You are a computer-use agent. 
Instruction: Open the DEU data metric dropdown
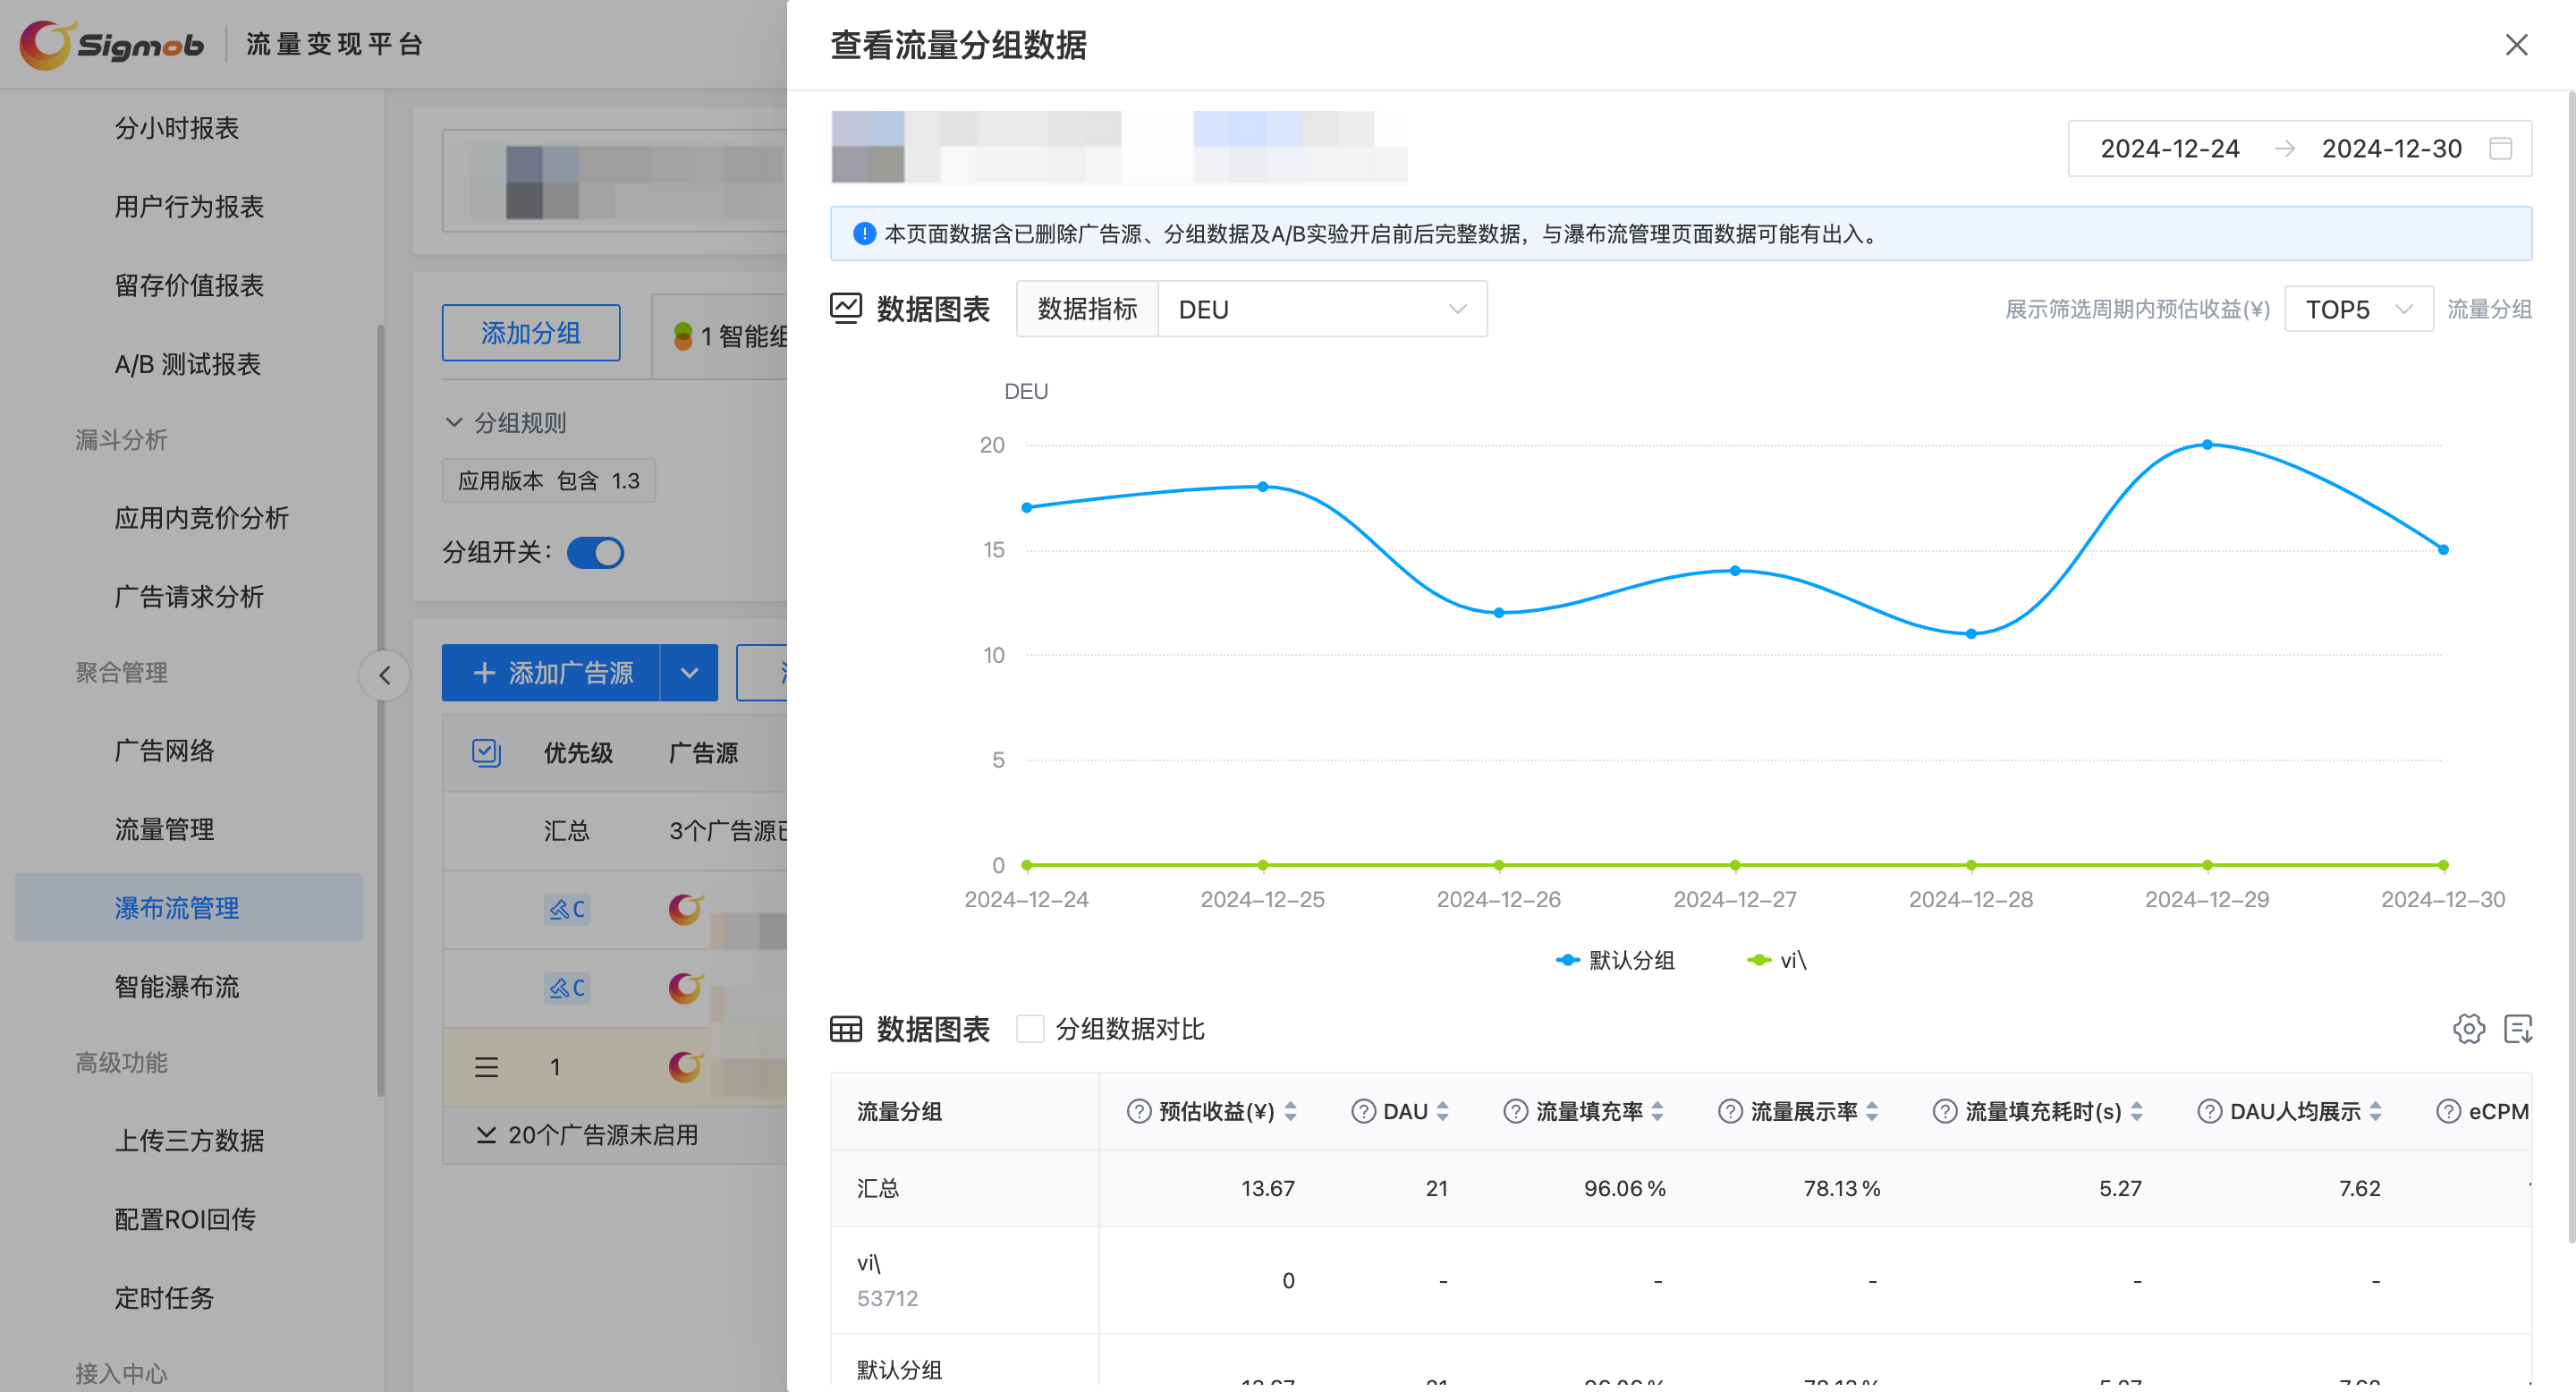pyautogui.click(x=1322, y=309)
